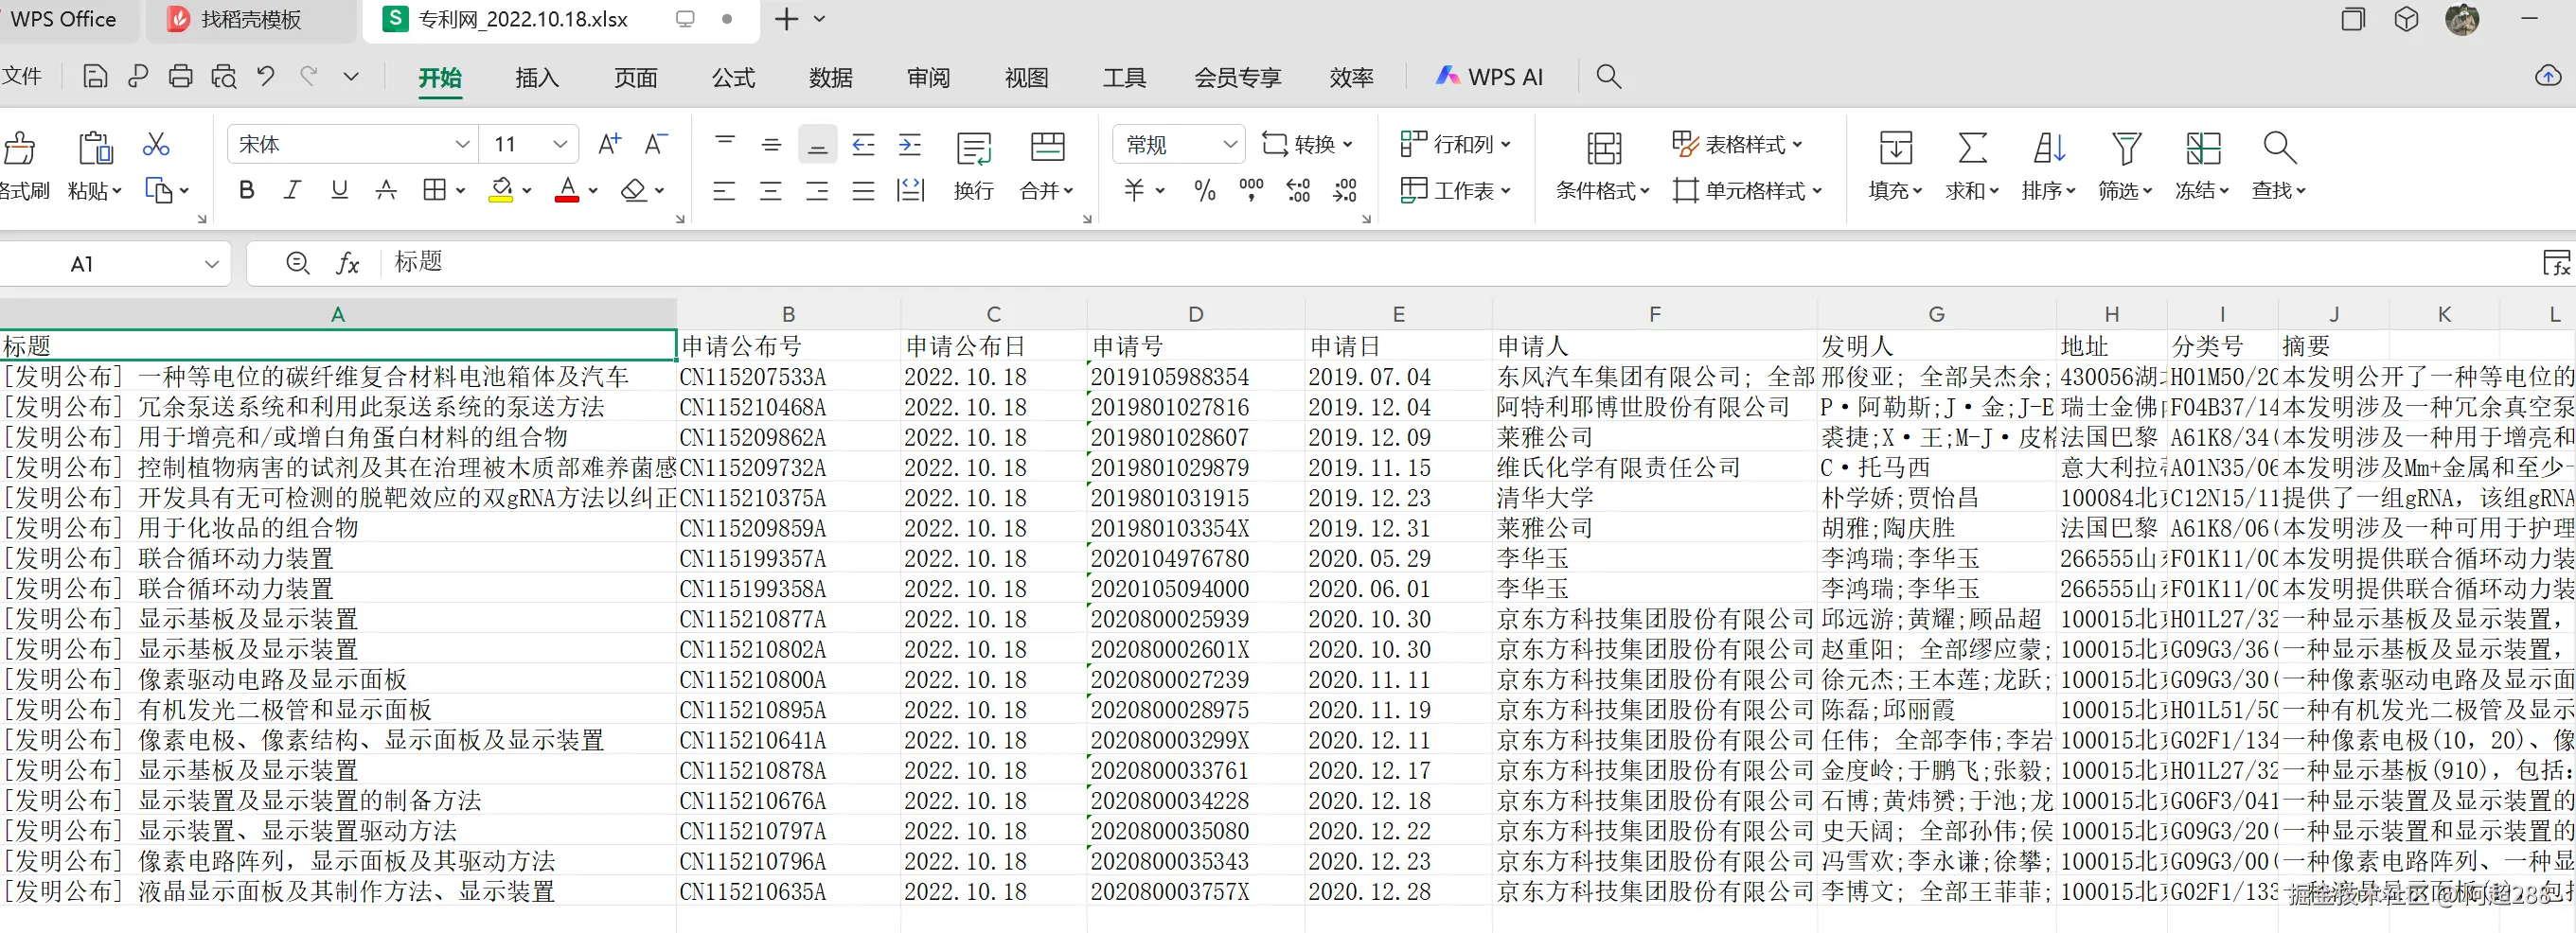Click the Freeze panes (冻结) icon

tap(2203, 148)
